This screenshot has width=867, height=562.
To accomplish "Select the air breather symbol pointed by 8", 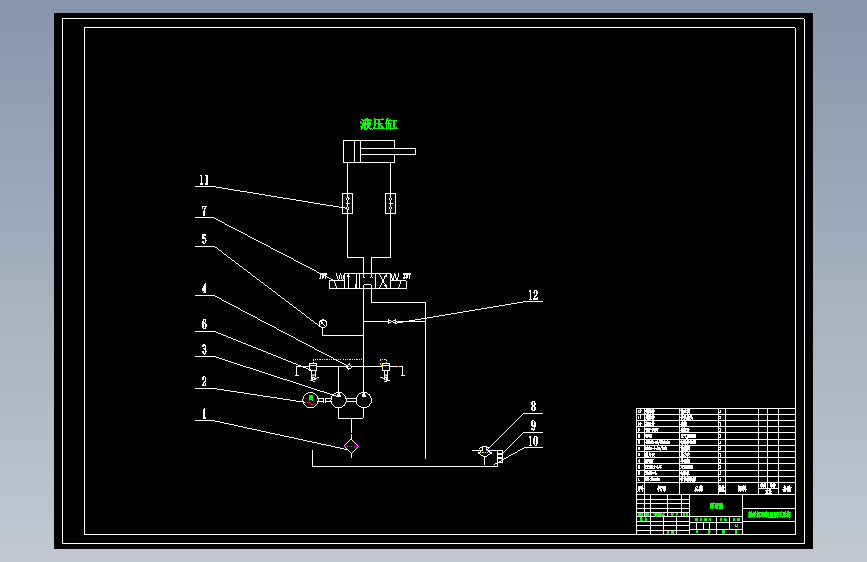I will click(x=484, y=452).
